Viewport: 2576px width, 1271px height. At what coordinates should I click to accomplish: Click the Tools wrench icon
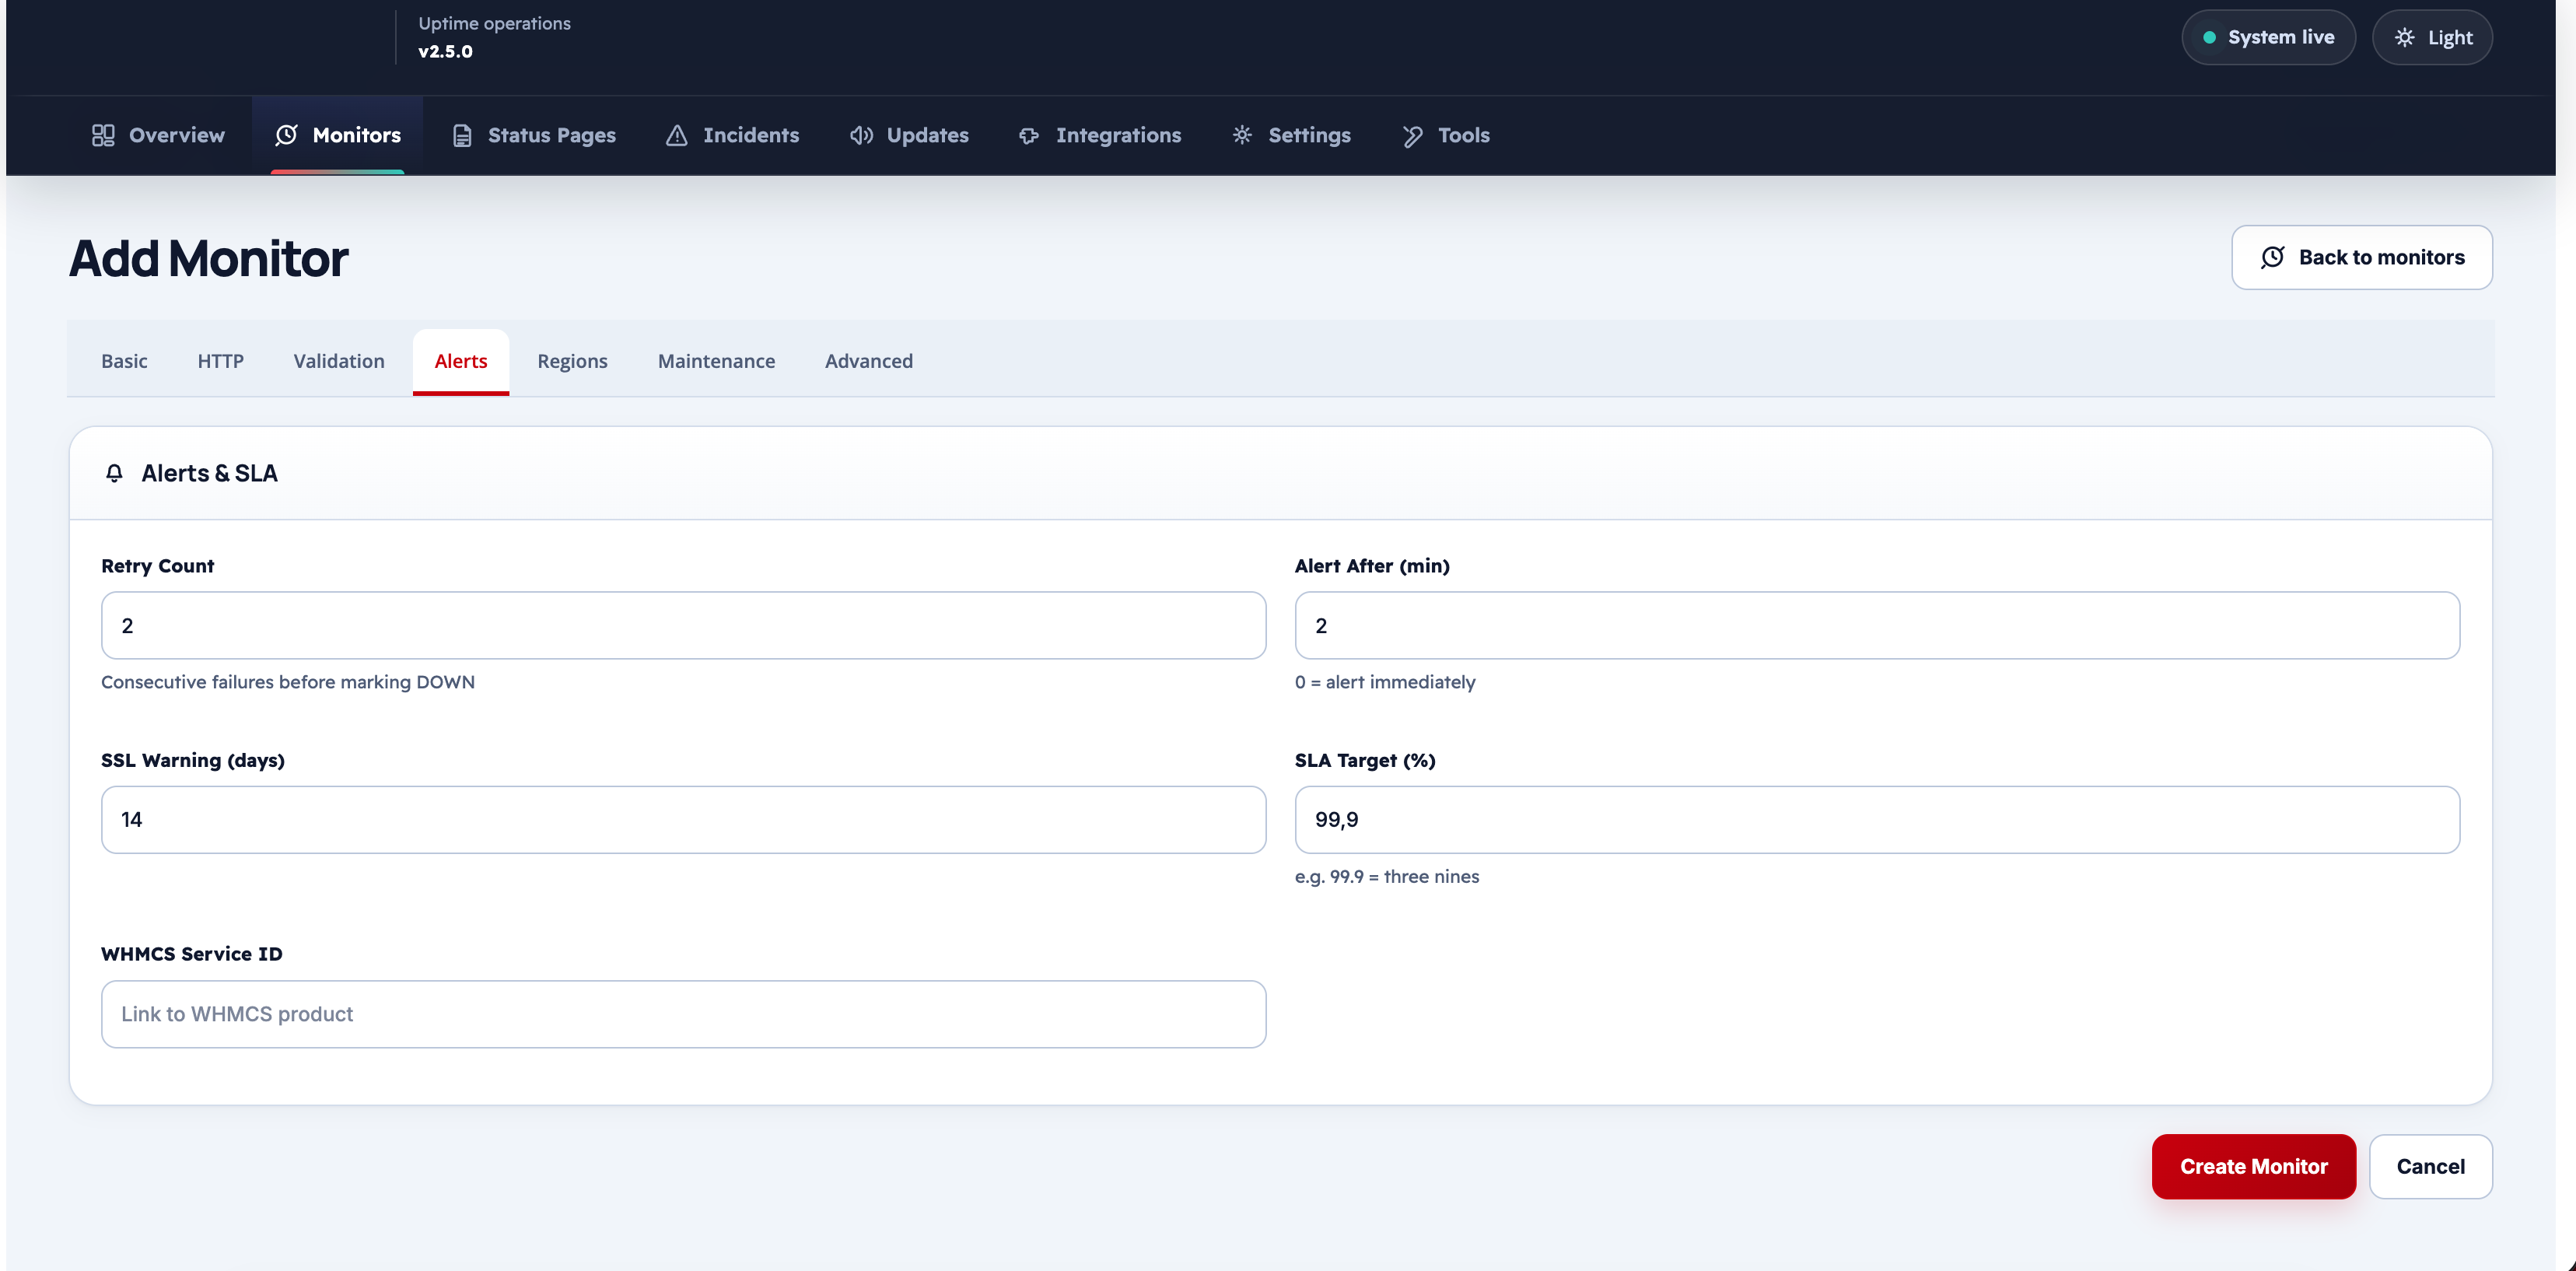point(1412,136)
